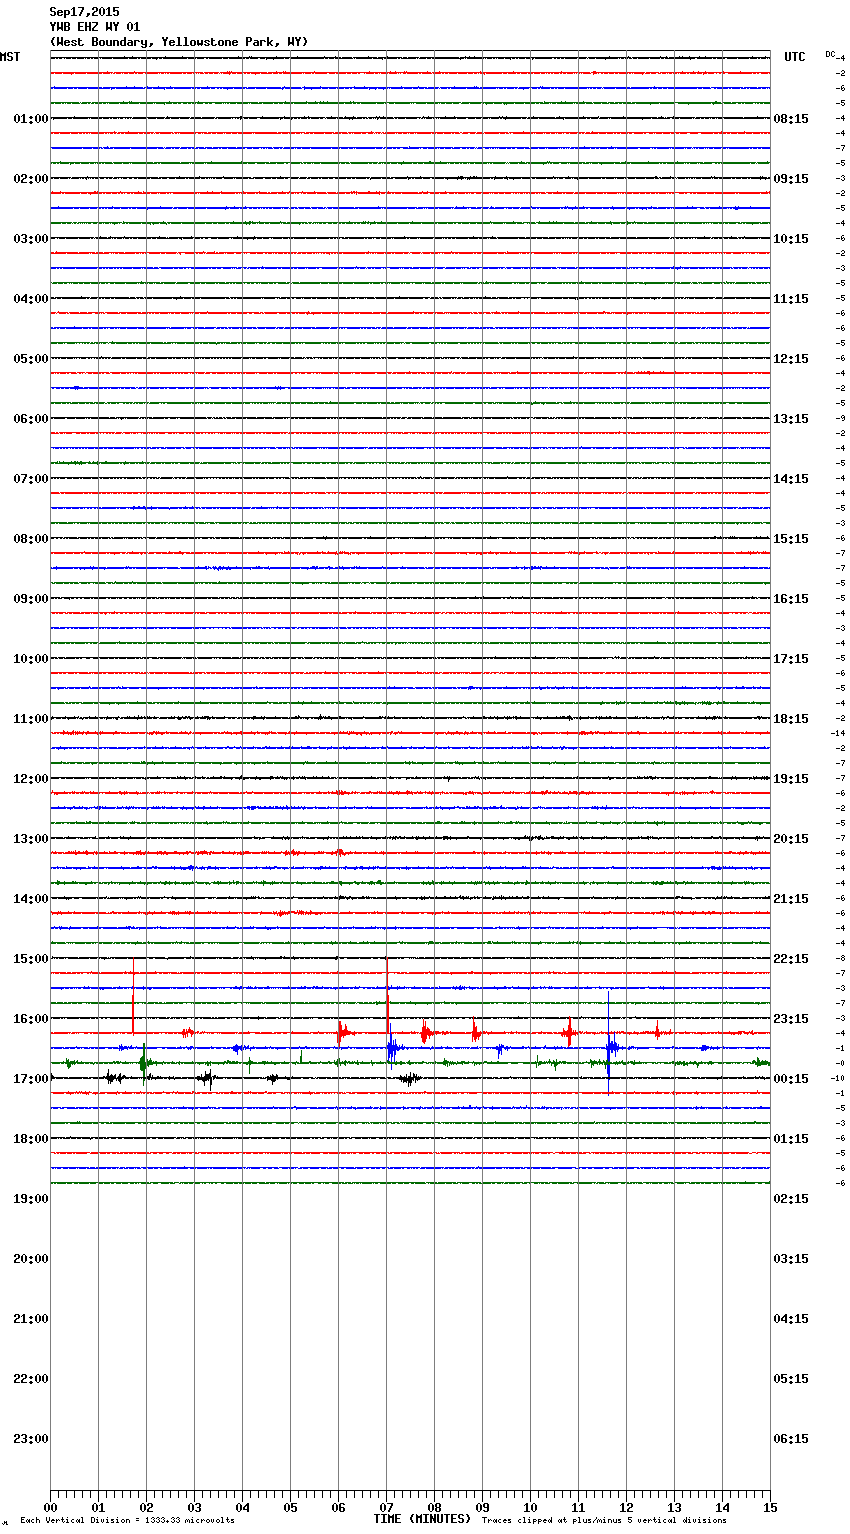Click the traces clipped footnote text
Screen dimensions: 850x1534
[604, 1521]
